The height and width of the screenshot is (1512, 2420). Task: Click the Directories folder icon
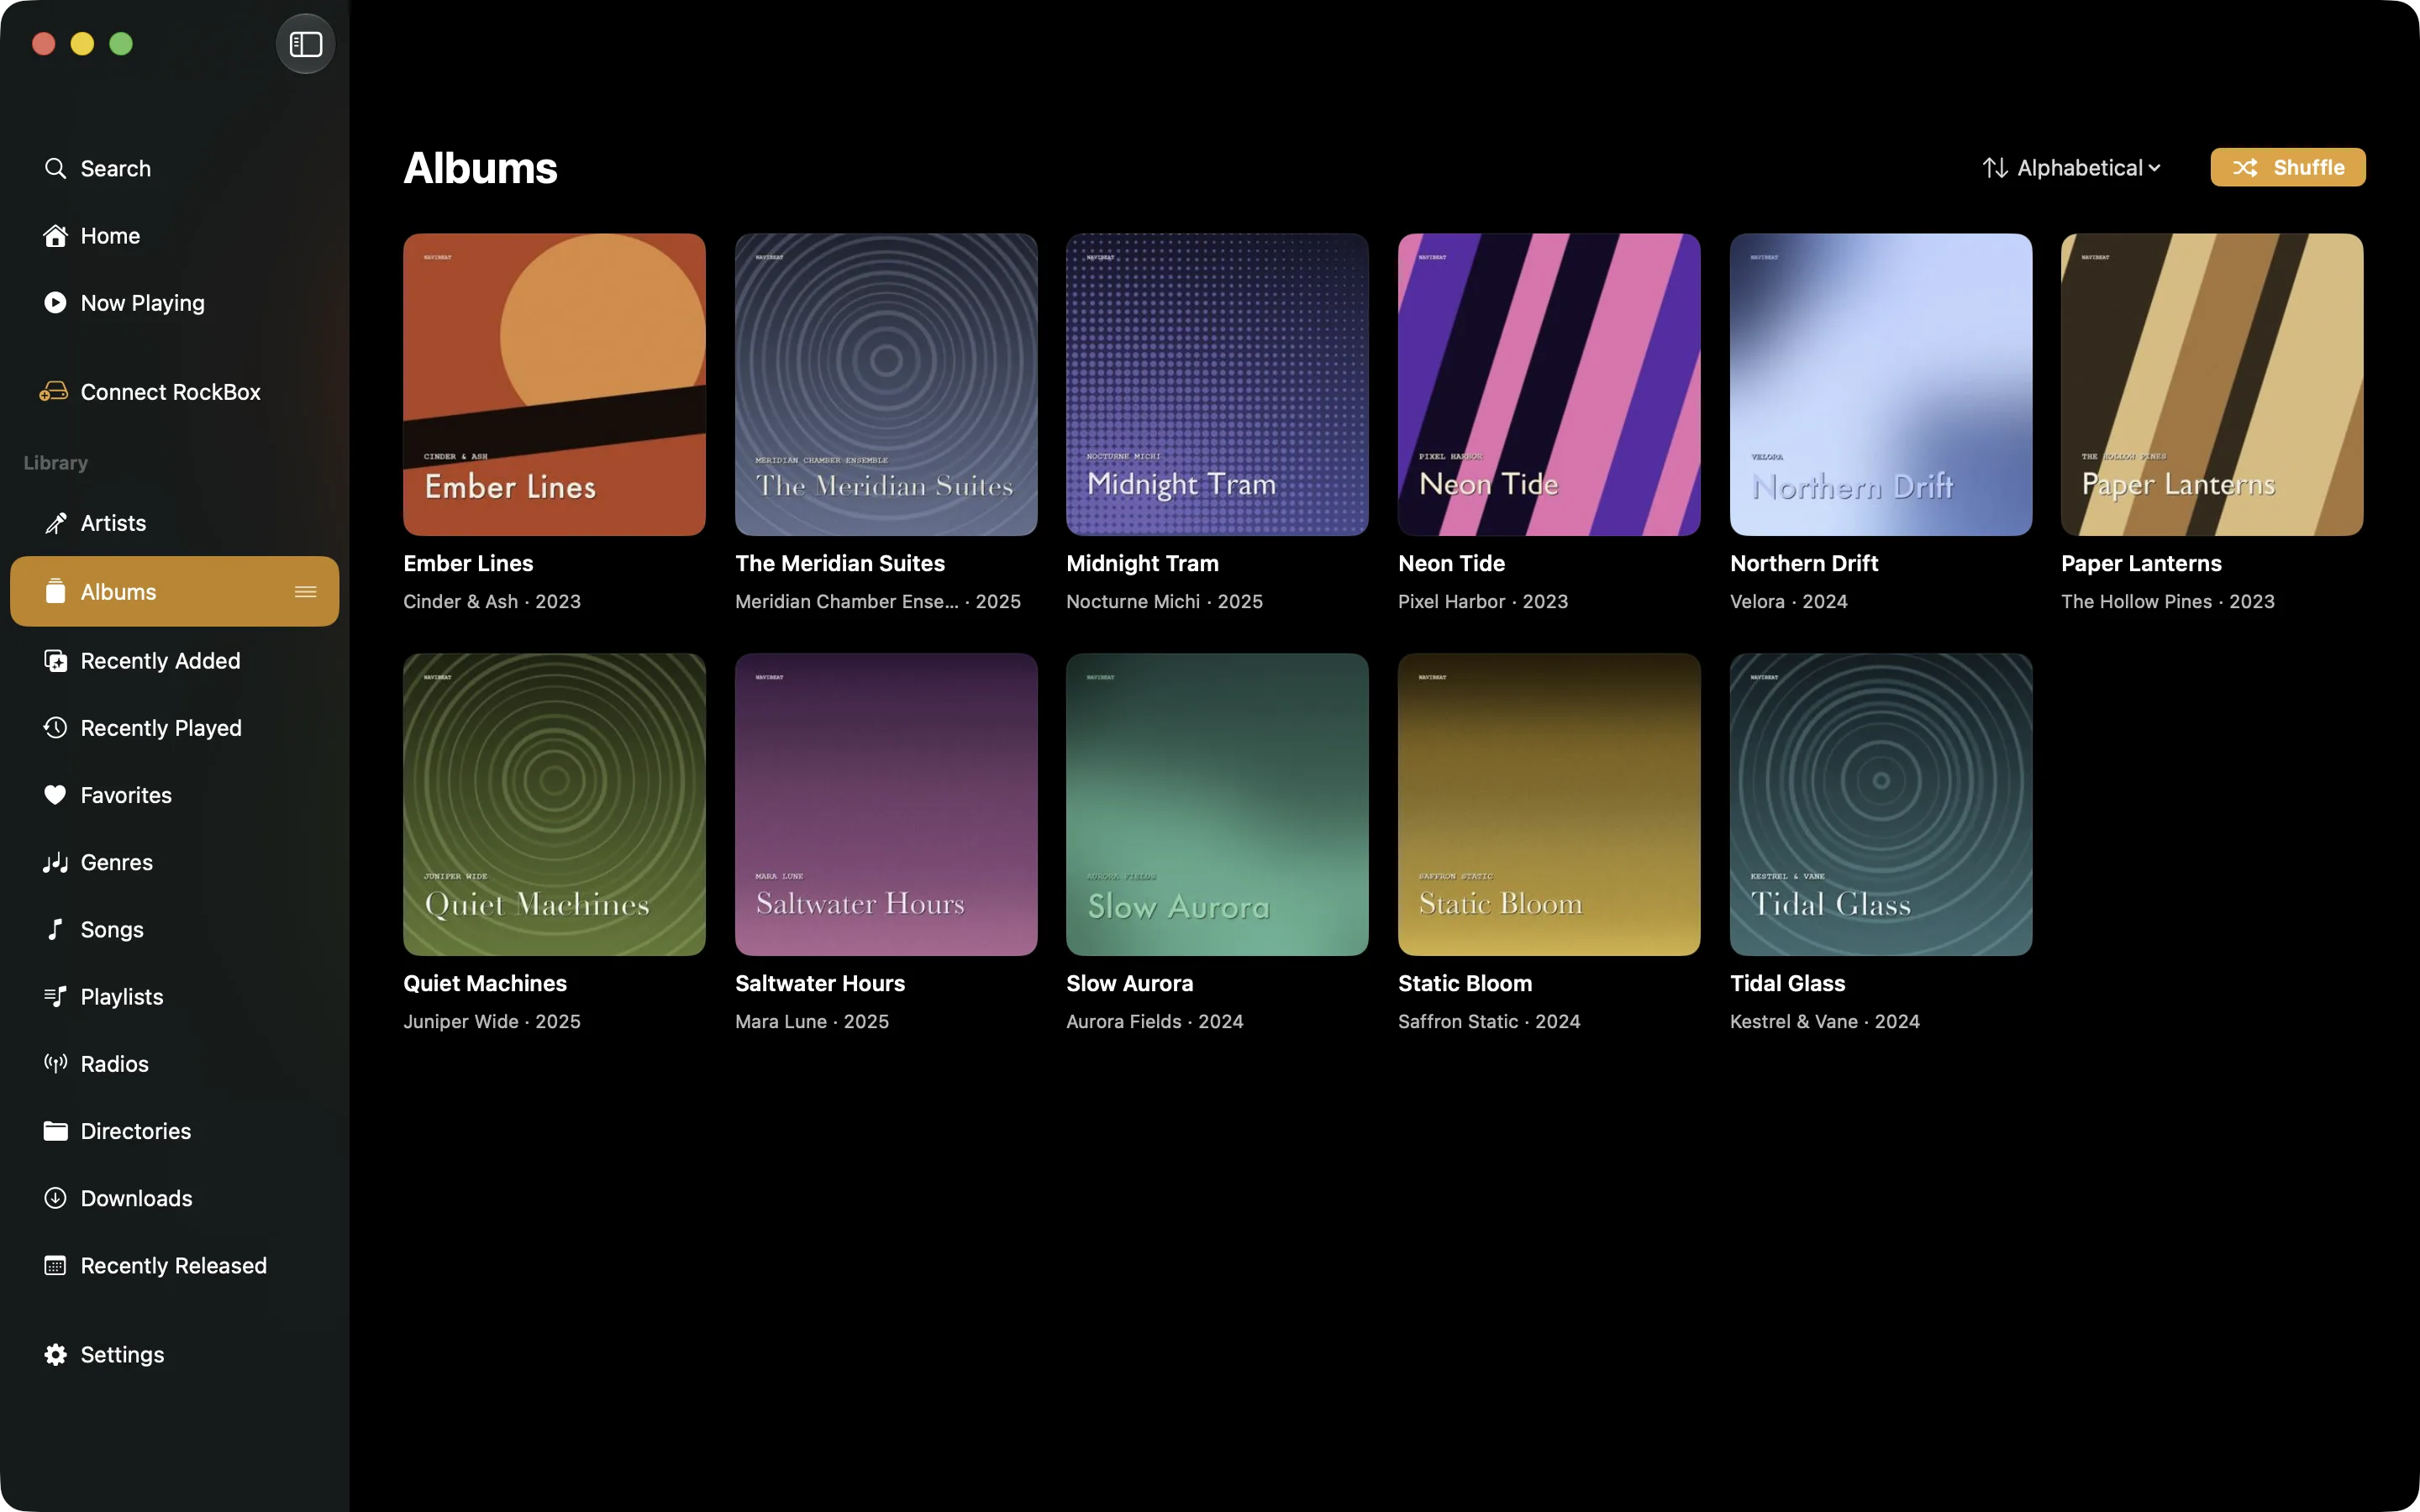click(55, 1130)
